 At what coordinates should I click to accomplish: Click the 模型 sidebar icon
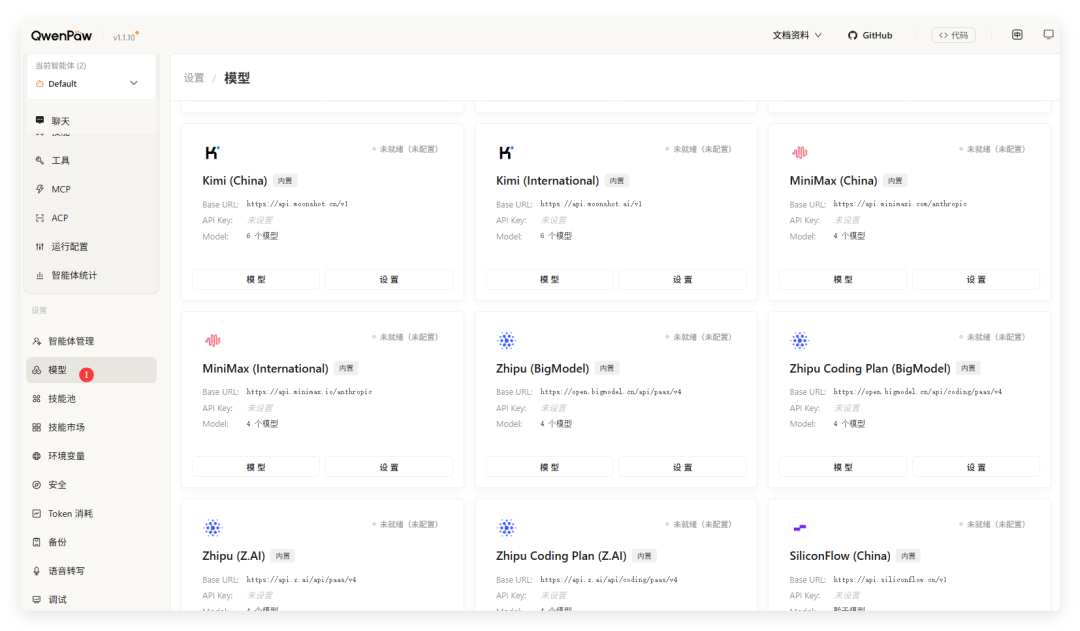pos(37,370)
